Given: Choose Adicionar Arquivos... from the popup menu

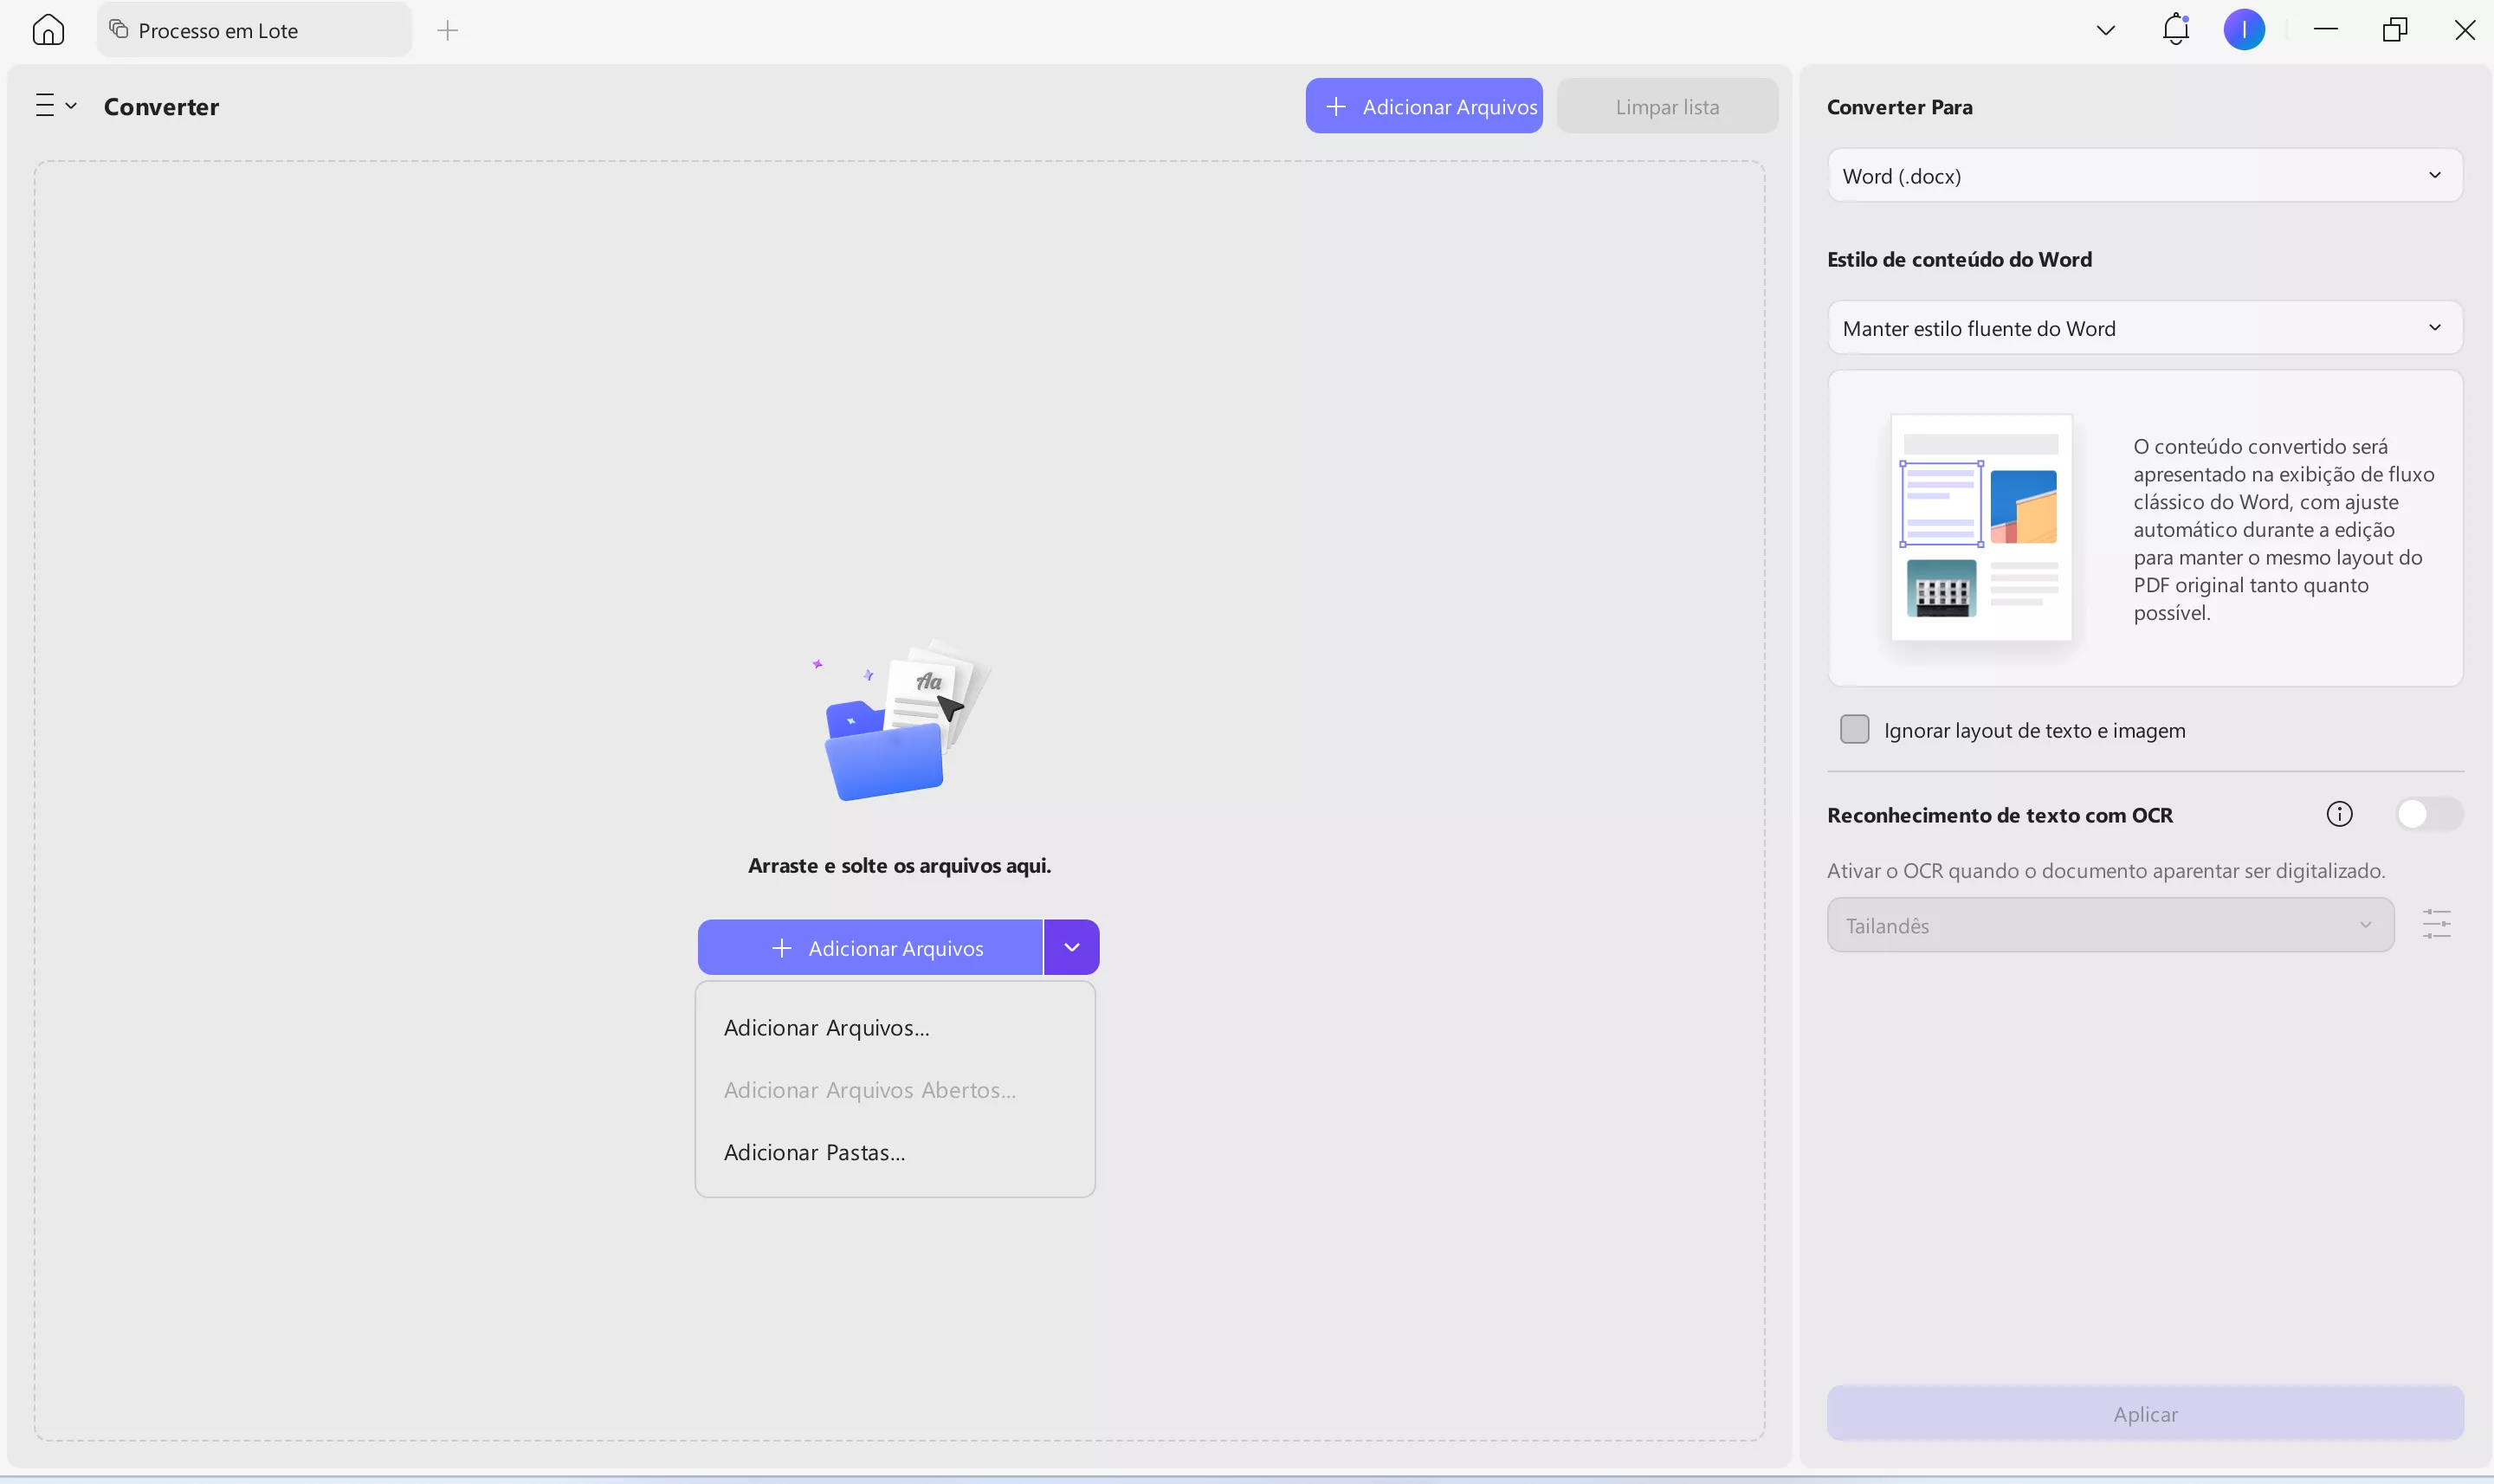Looking at the screenshot, I should [x=826, y=1028].
